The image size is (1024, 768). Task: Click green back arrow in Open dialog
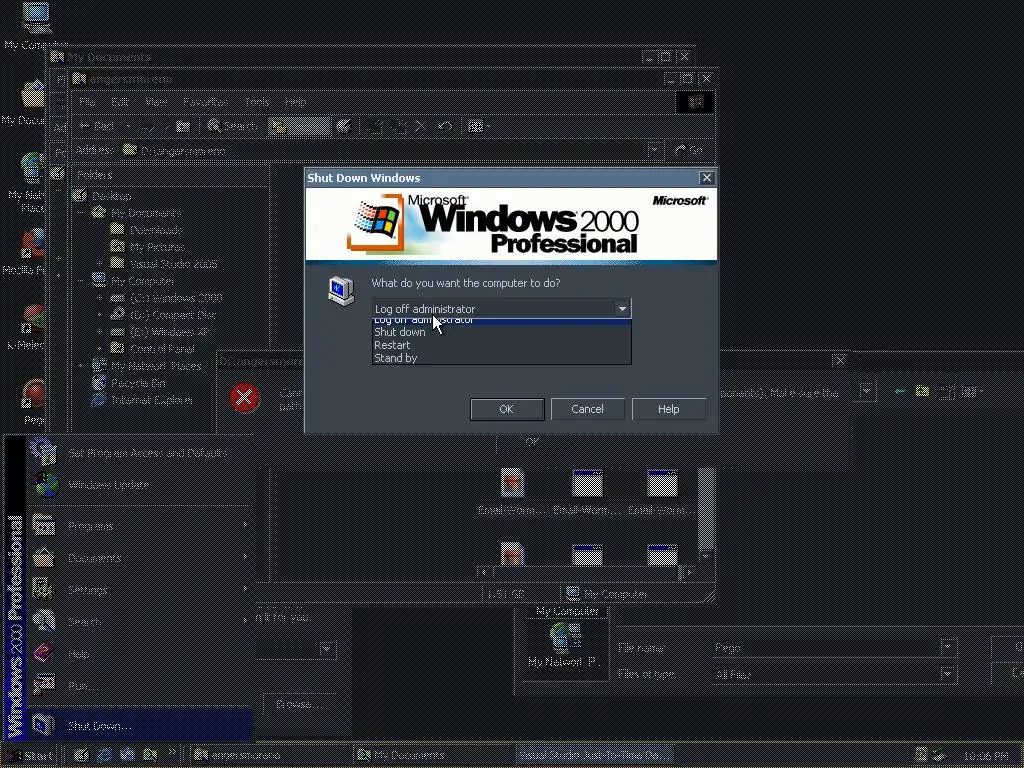[900, 391]
